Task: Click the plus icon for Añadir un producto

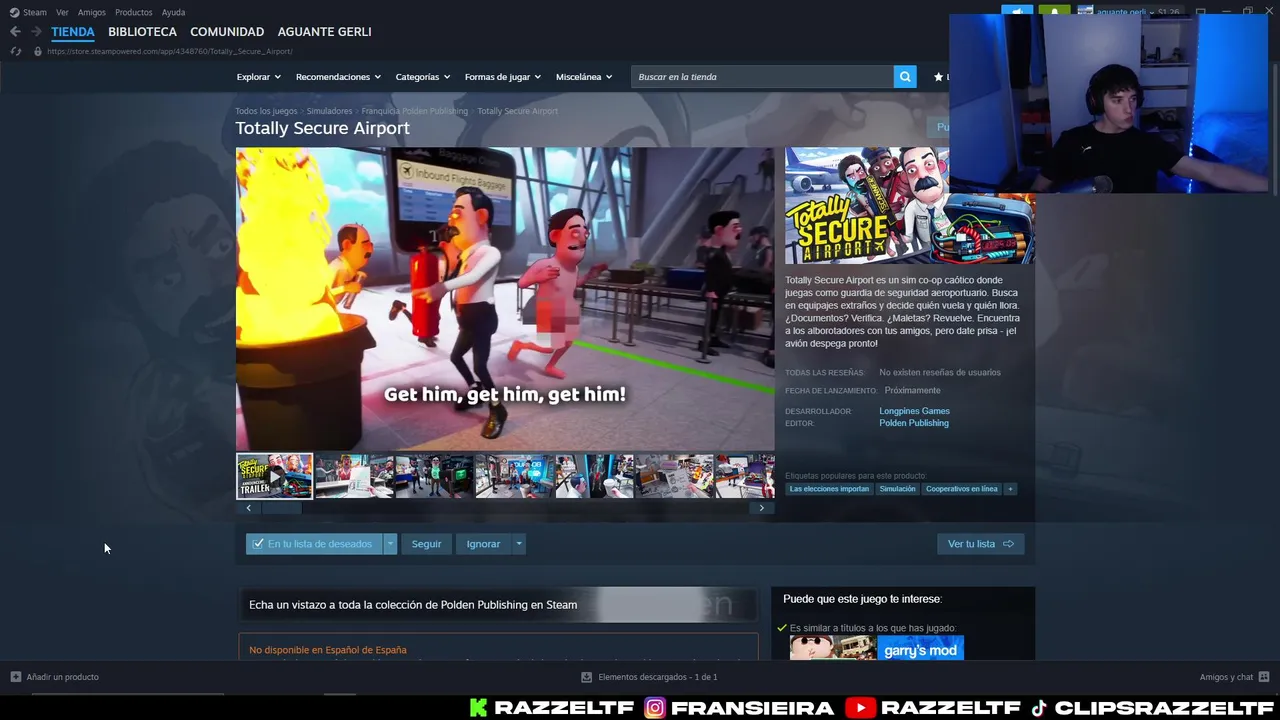Action: point(15,677)
